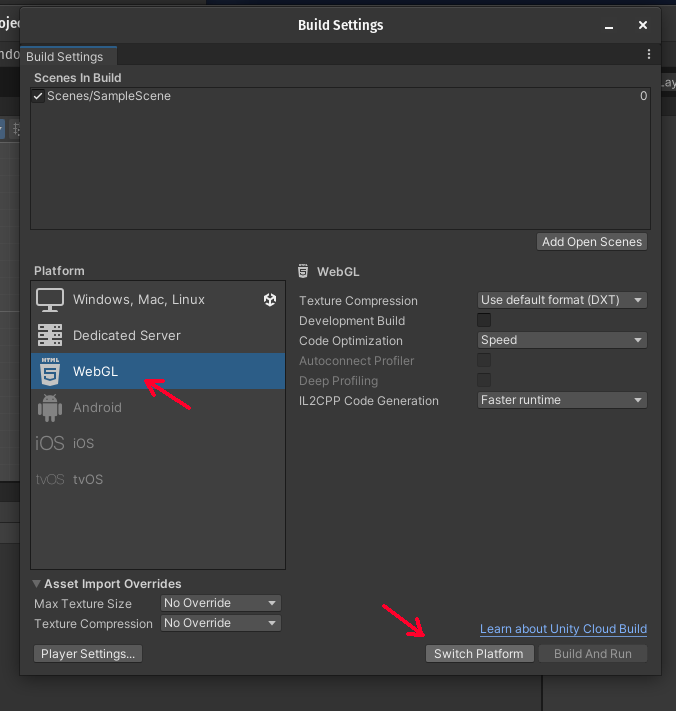Minimize the Build Settings window
Image resolution: width=676 pixels, height=711 pixels.
[x=609, y=26]
